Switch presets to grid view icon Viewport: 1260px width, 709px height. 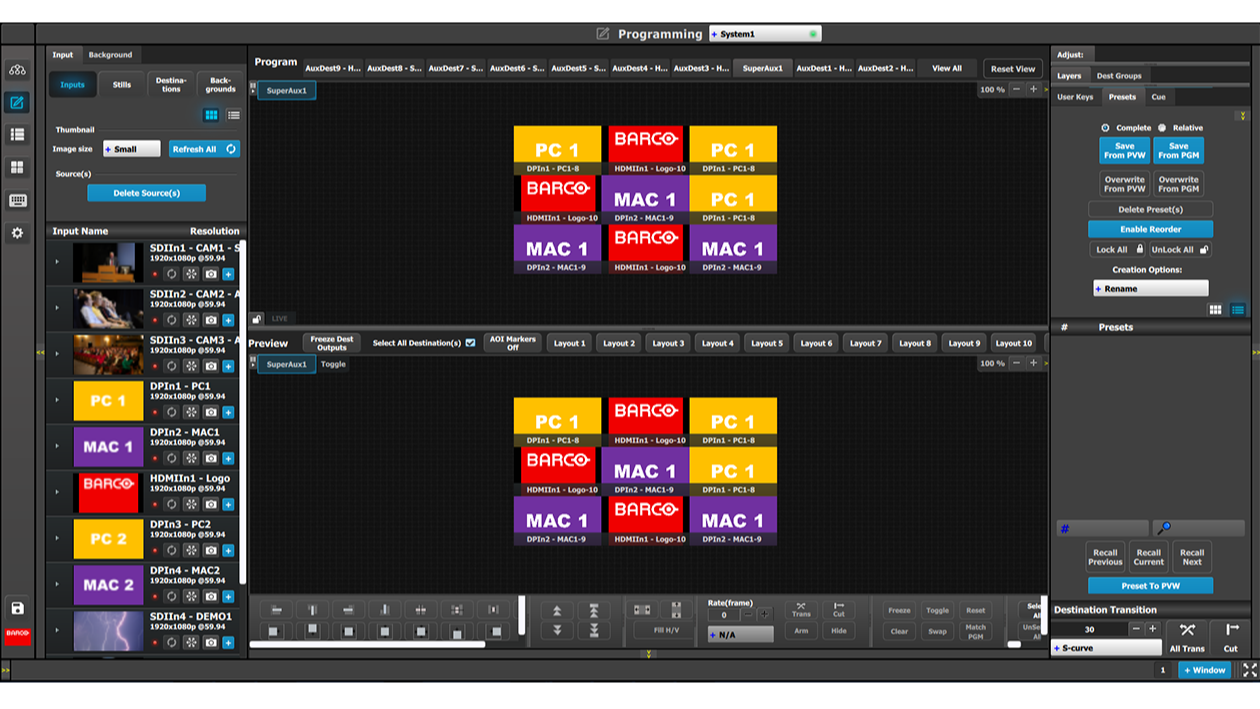pyautogui.click(x=1216, y=310)
